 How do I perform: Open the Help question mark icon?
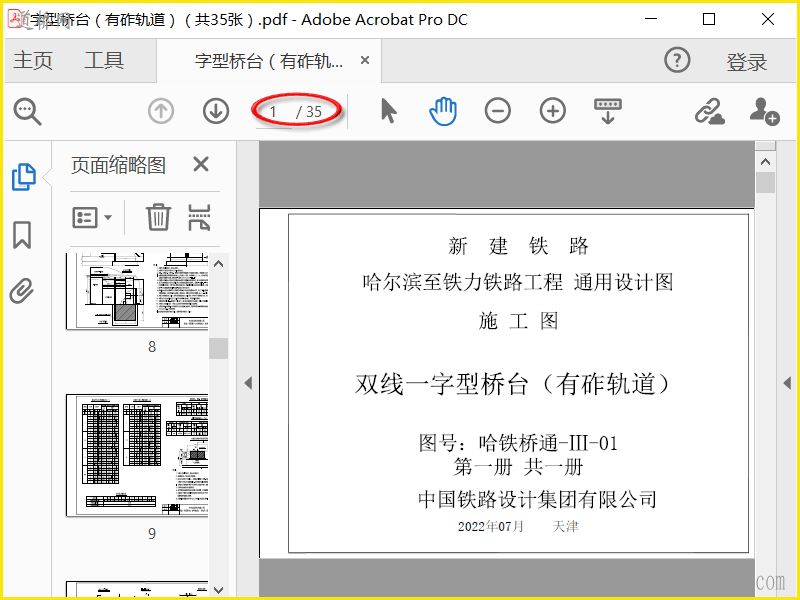(x=677, y=60)
